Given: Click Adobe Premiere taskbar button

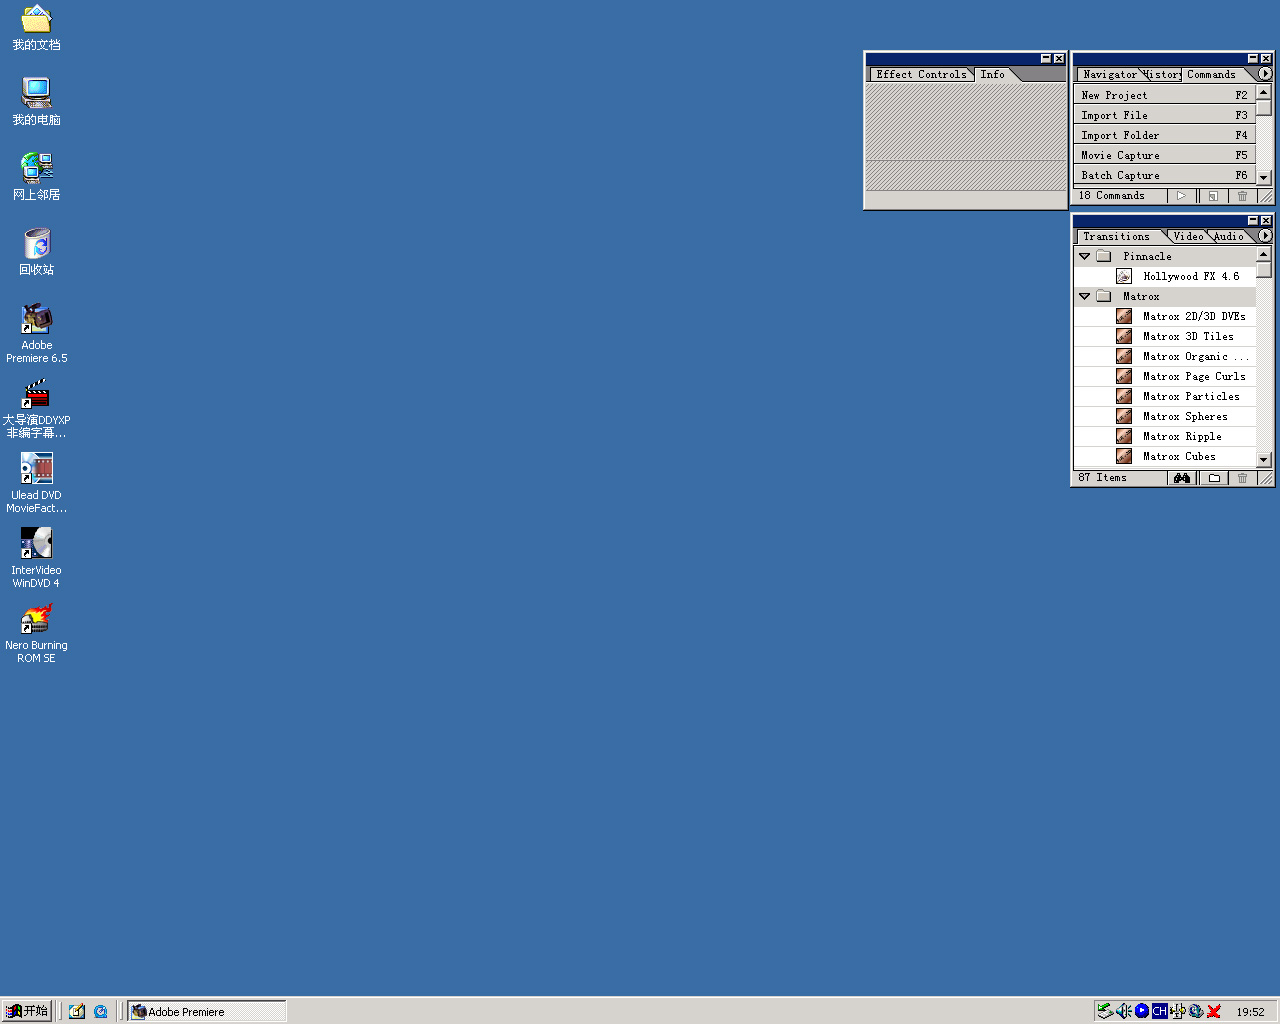Looking at the screenshot, I should click(207, 1011).
